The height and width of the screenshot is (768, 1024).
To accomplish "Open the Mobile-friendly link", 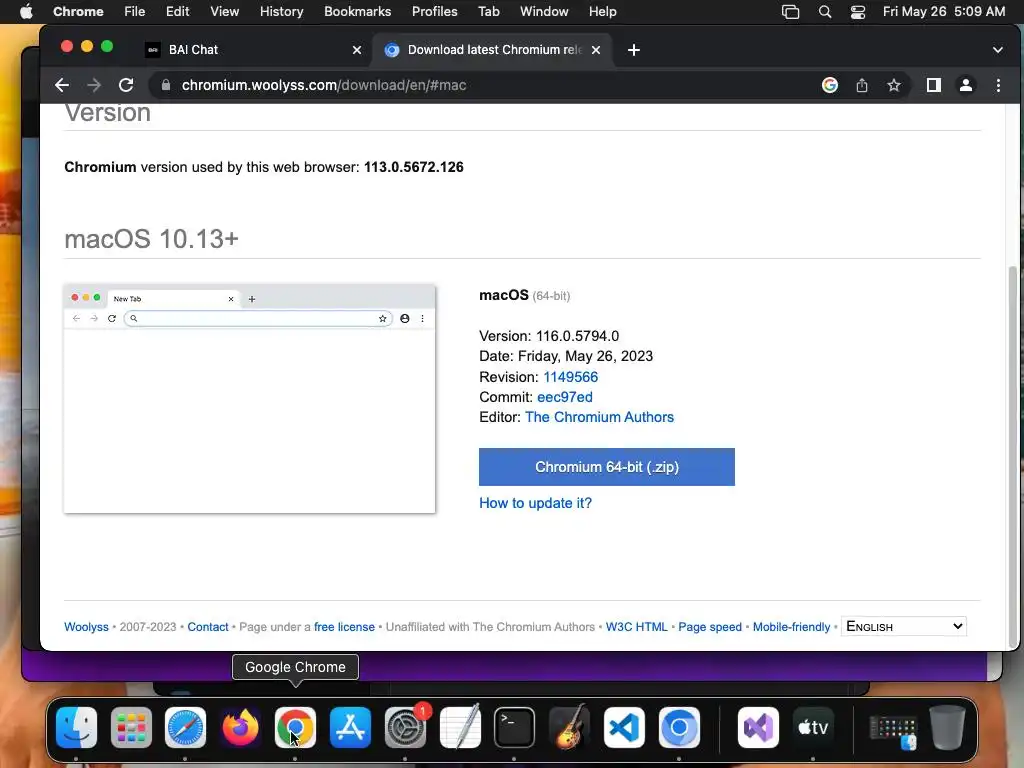I will (x=791, y=627).
